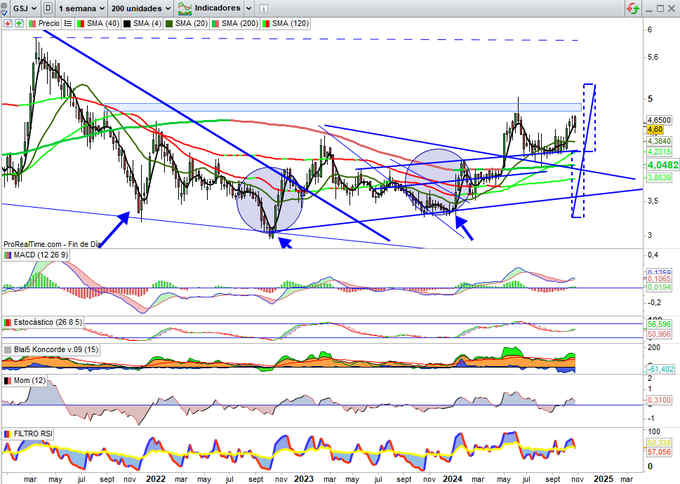Click the green 4,0482 value on the price axis
680x484 pixels.
(662, 165)
